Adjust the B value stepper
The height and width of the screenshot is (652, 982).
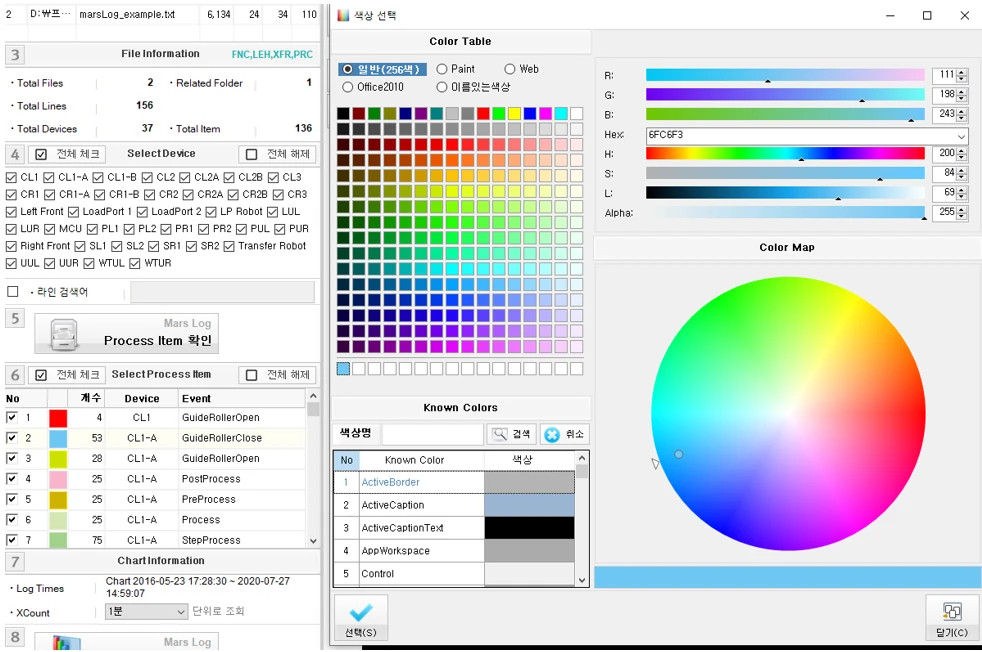tap(963, 115)
